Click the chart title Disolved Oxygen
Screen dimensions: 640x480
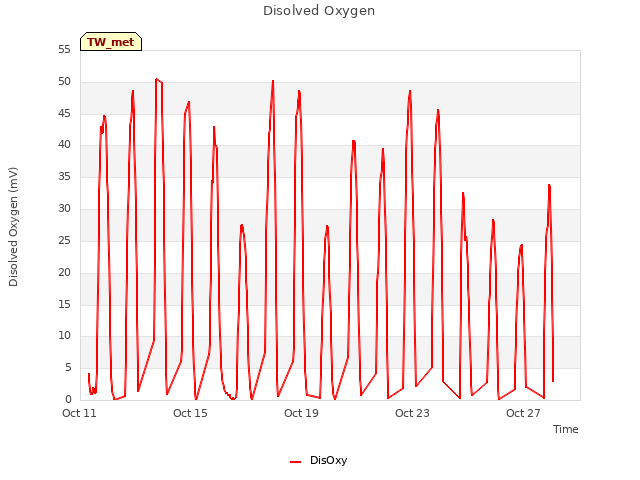(319, 11)
